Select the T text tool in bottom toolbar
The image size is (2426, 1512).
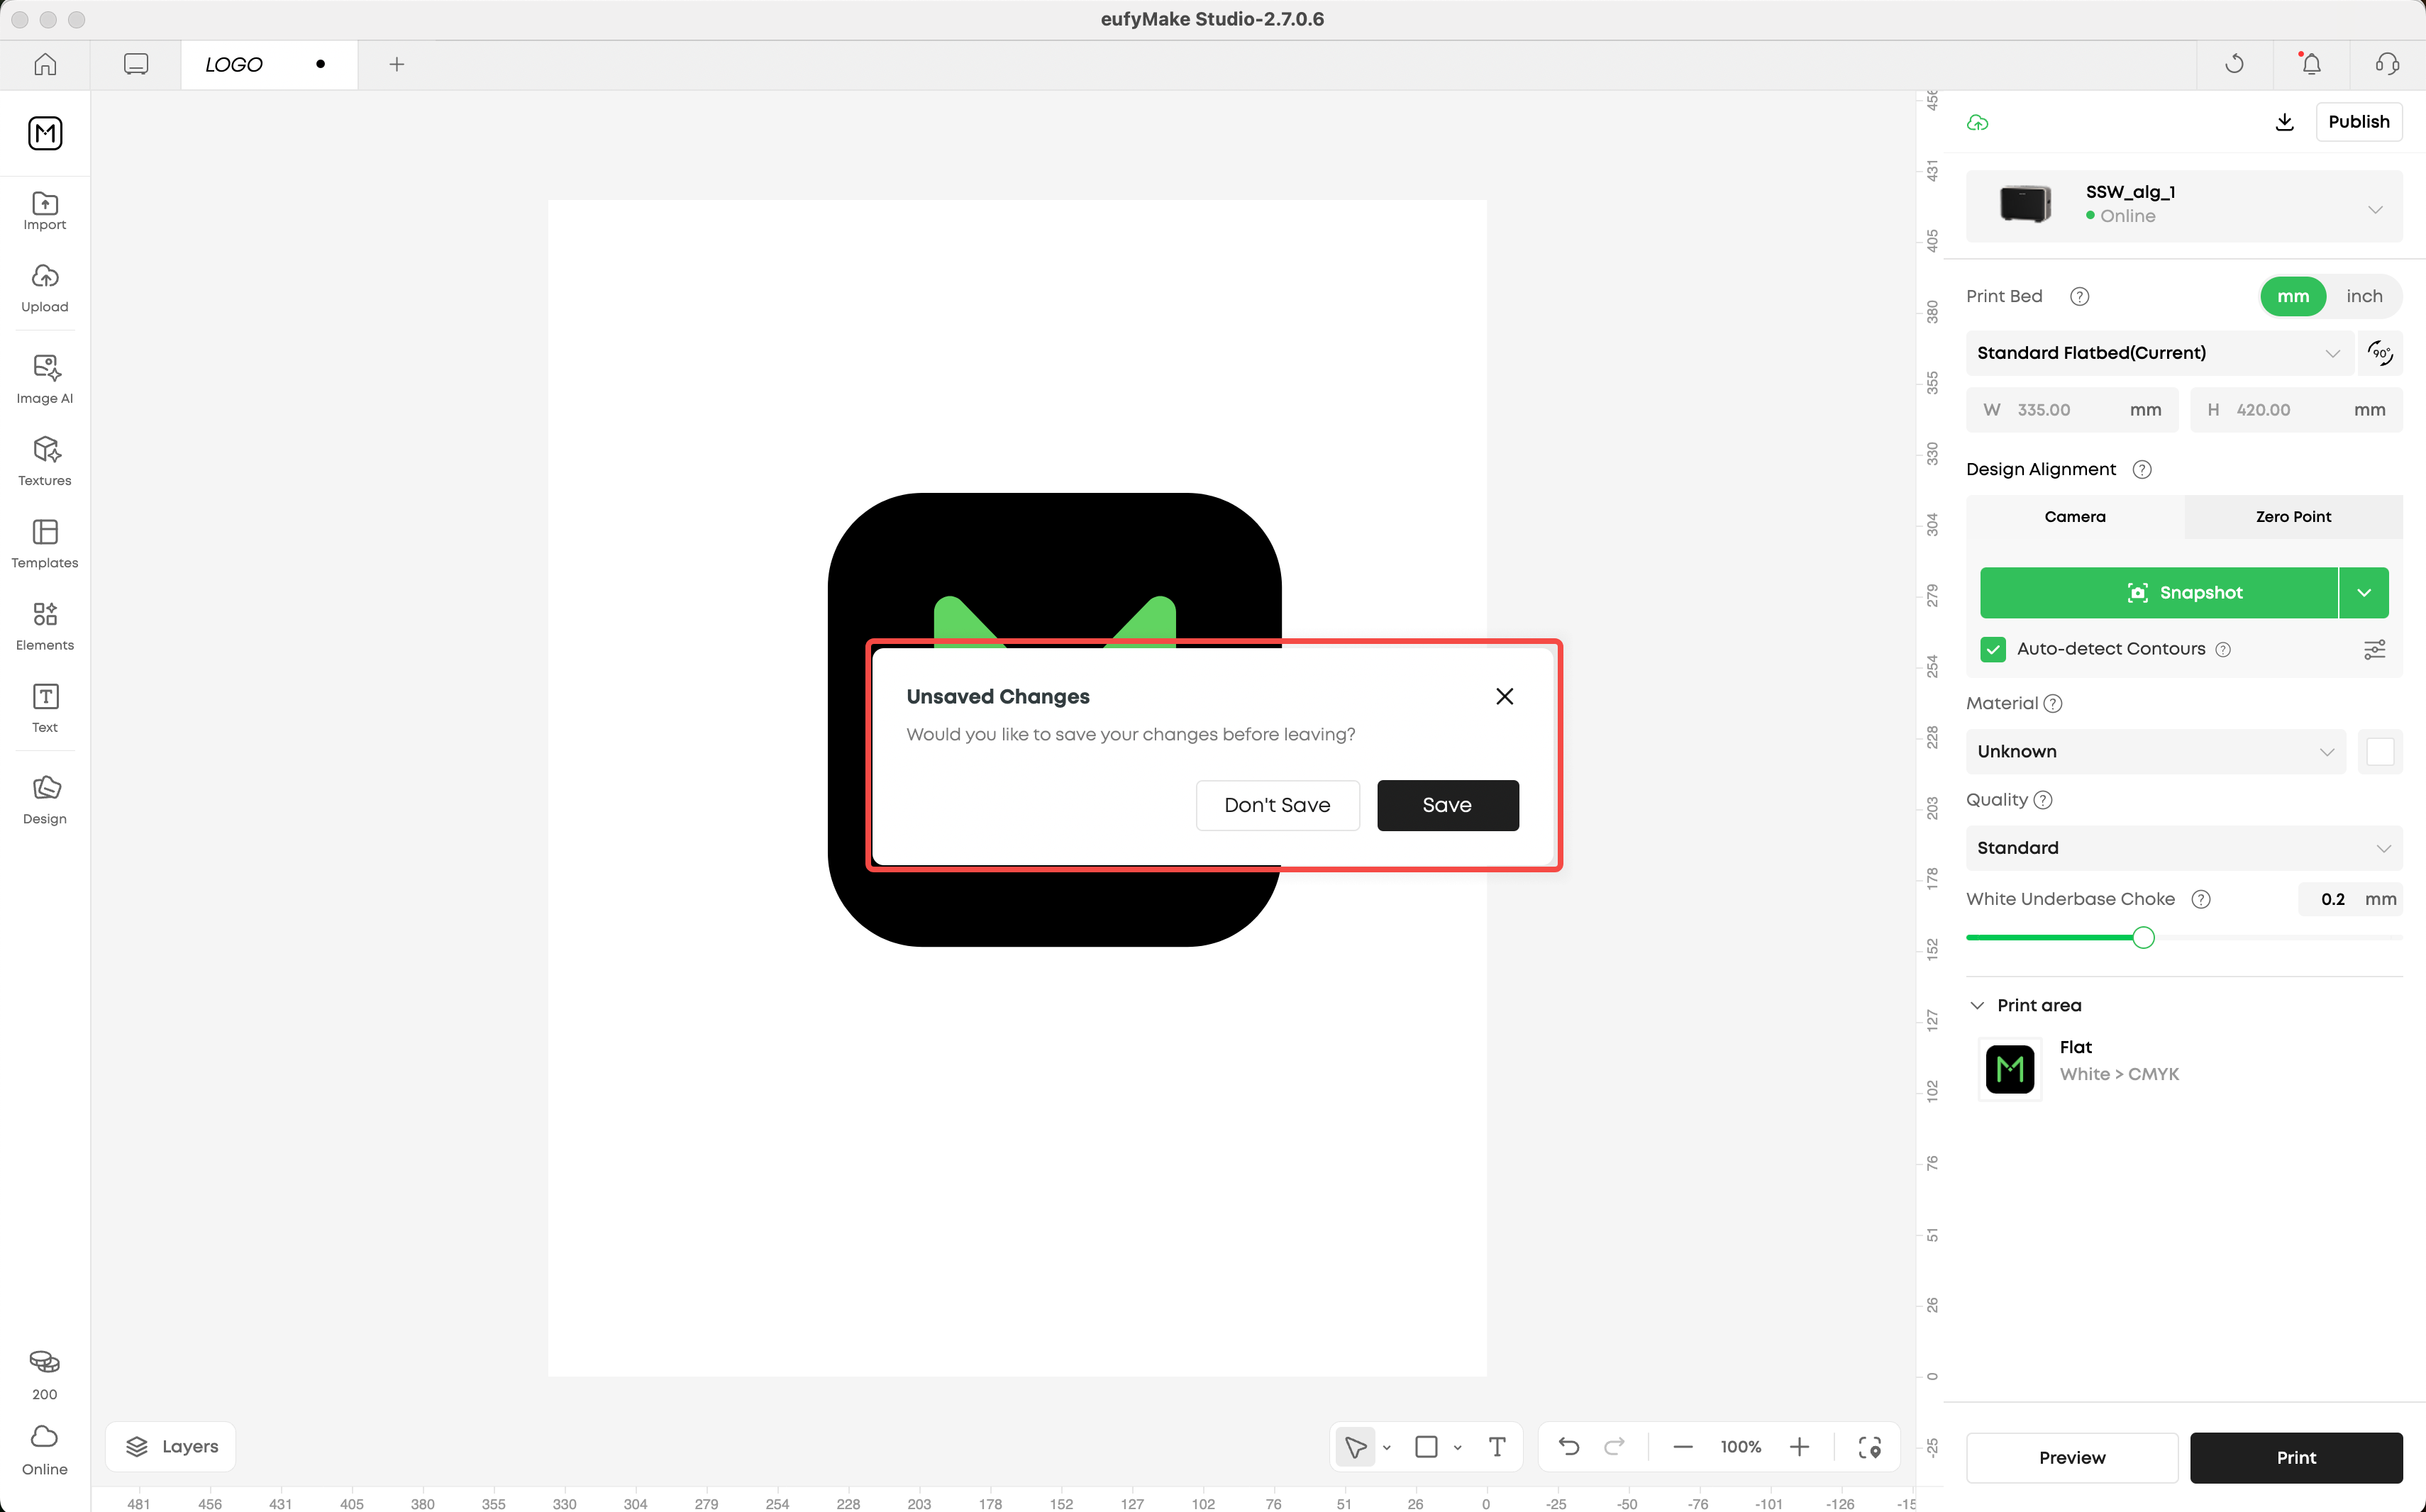click(1497, 1447)
